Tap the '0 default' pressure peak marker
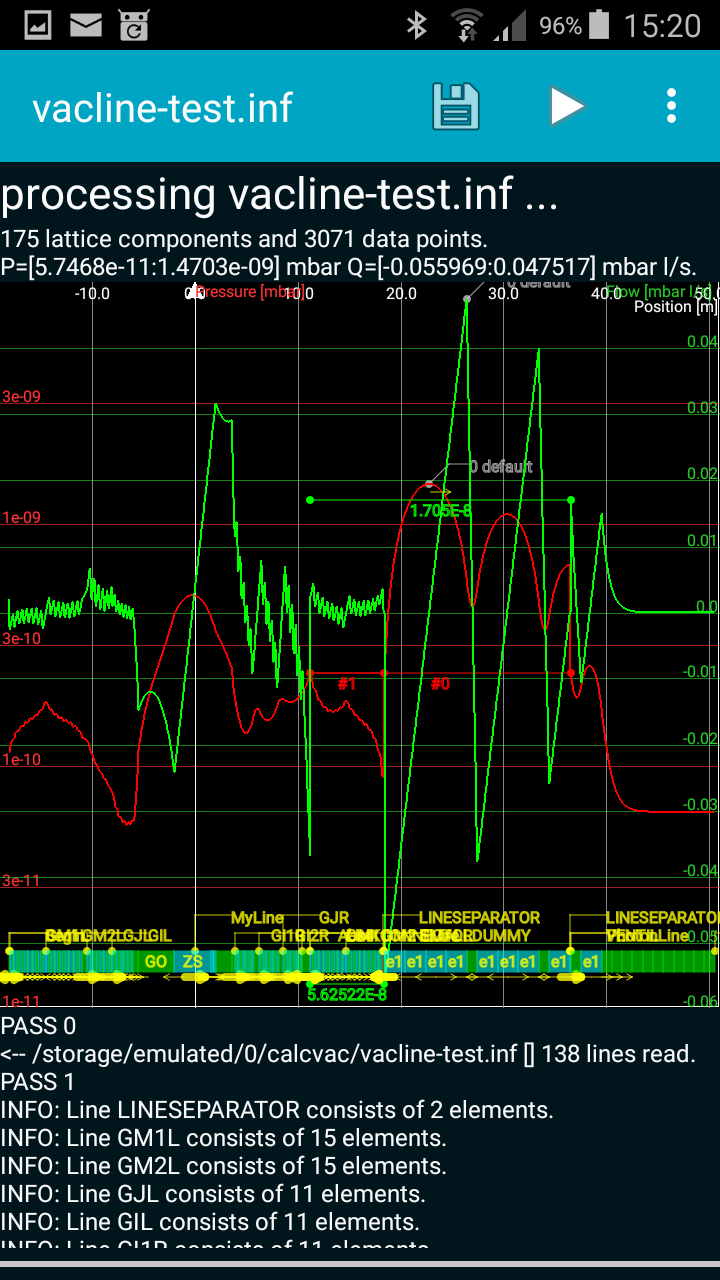Screen dimensions: 720x1280 (500, 467)
